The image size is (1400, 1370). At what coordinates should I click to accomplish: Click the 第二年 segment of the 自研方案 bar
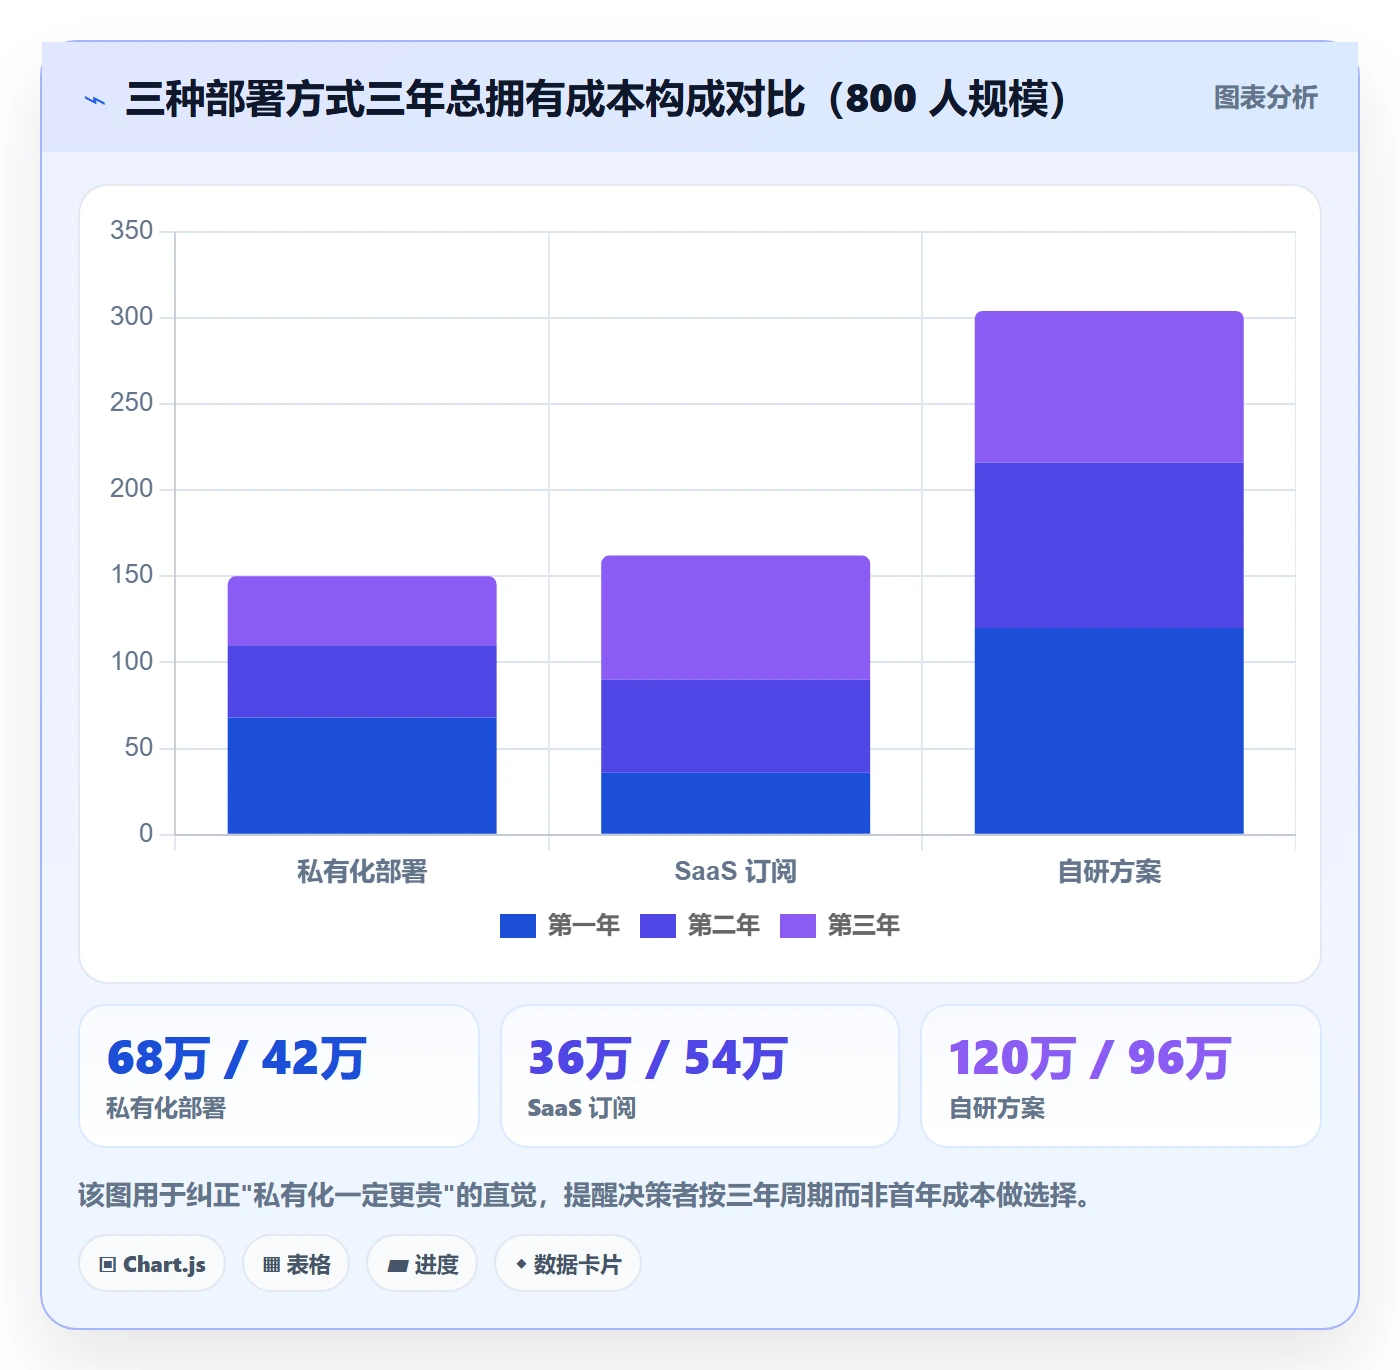coord(1109,545)
